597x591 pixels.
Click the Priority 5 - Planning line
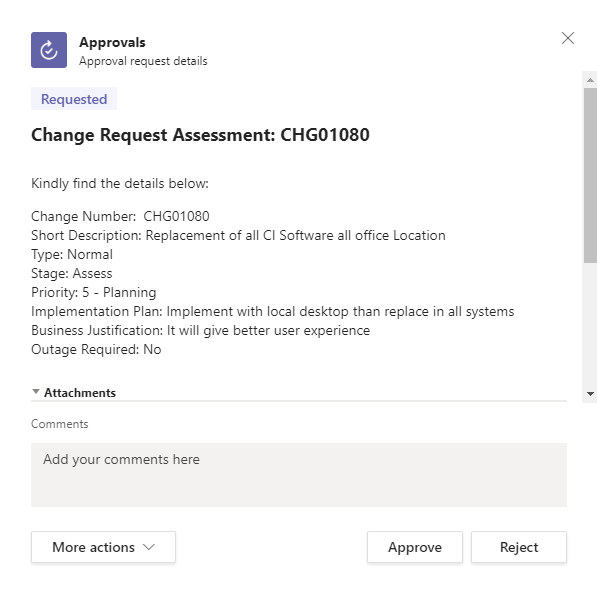click(x=94, y=292)
